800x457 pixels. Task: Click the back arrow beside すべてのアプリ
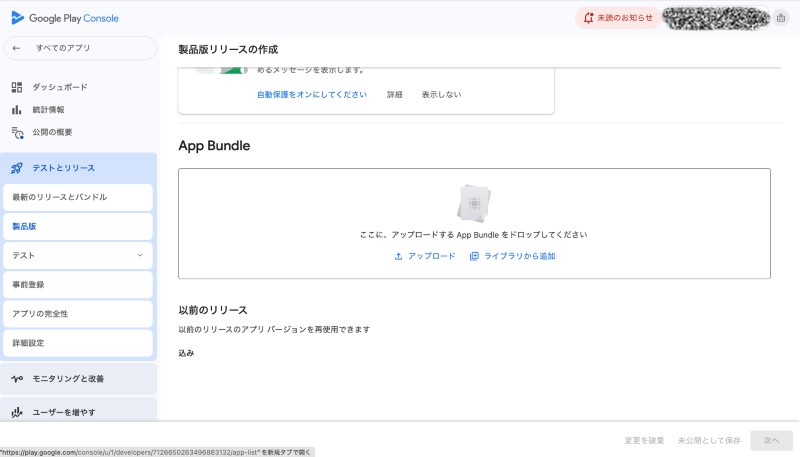pyautogui.click(x=16, y=48)
